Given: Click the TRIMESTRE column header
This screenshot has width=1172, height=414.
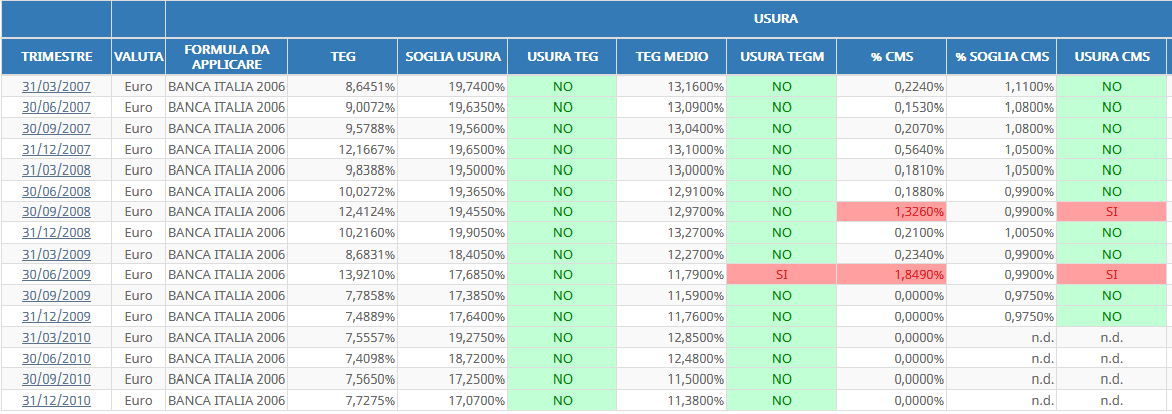Looking at the screenshot, I should tap(57, 57).
